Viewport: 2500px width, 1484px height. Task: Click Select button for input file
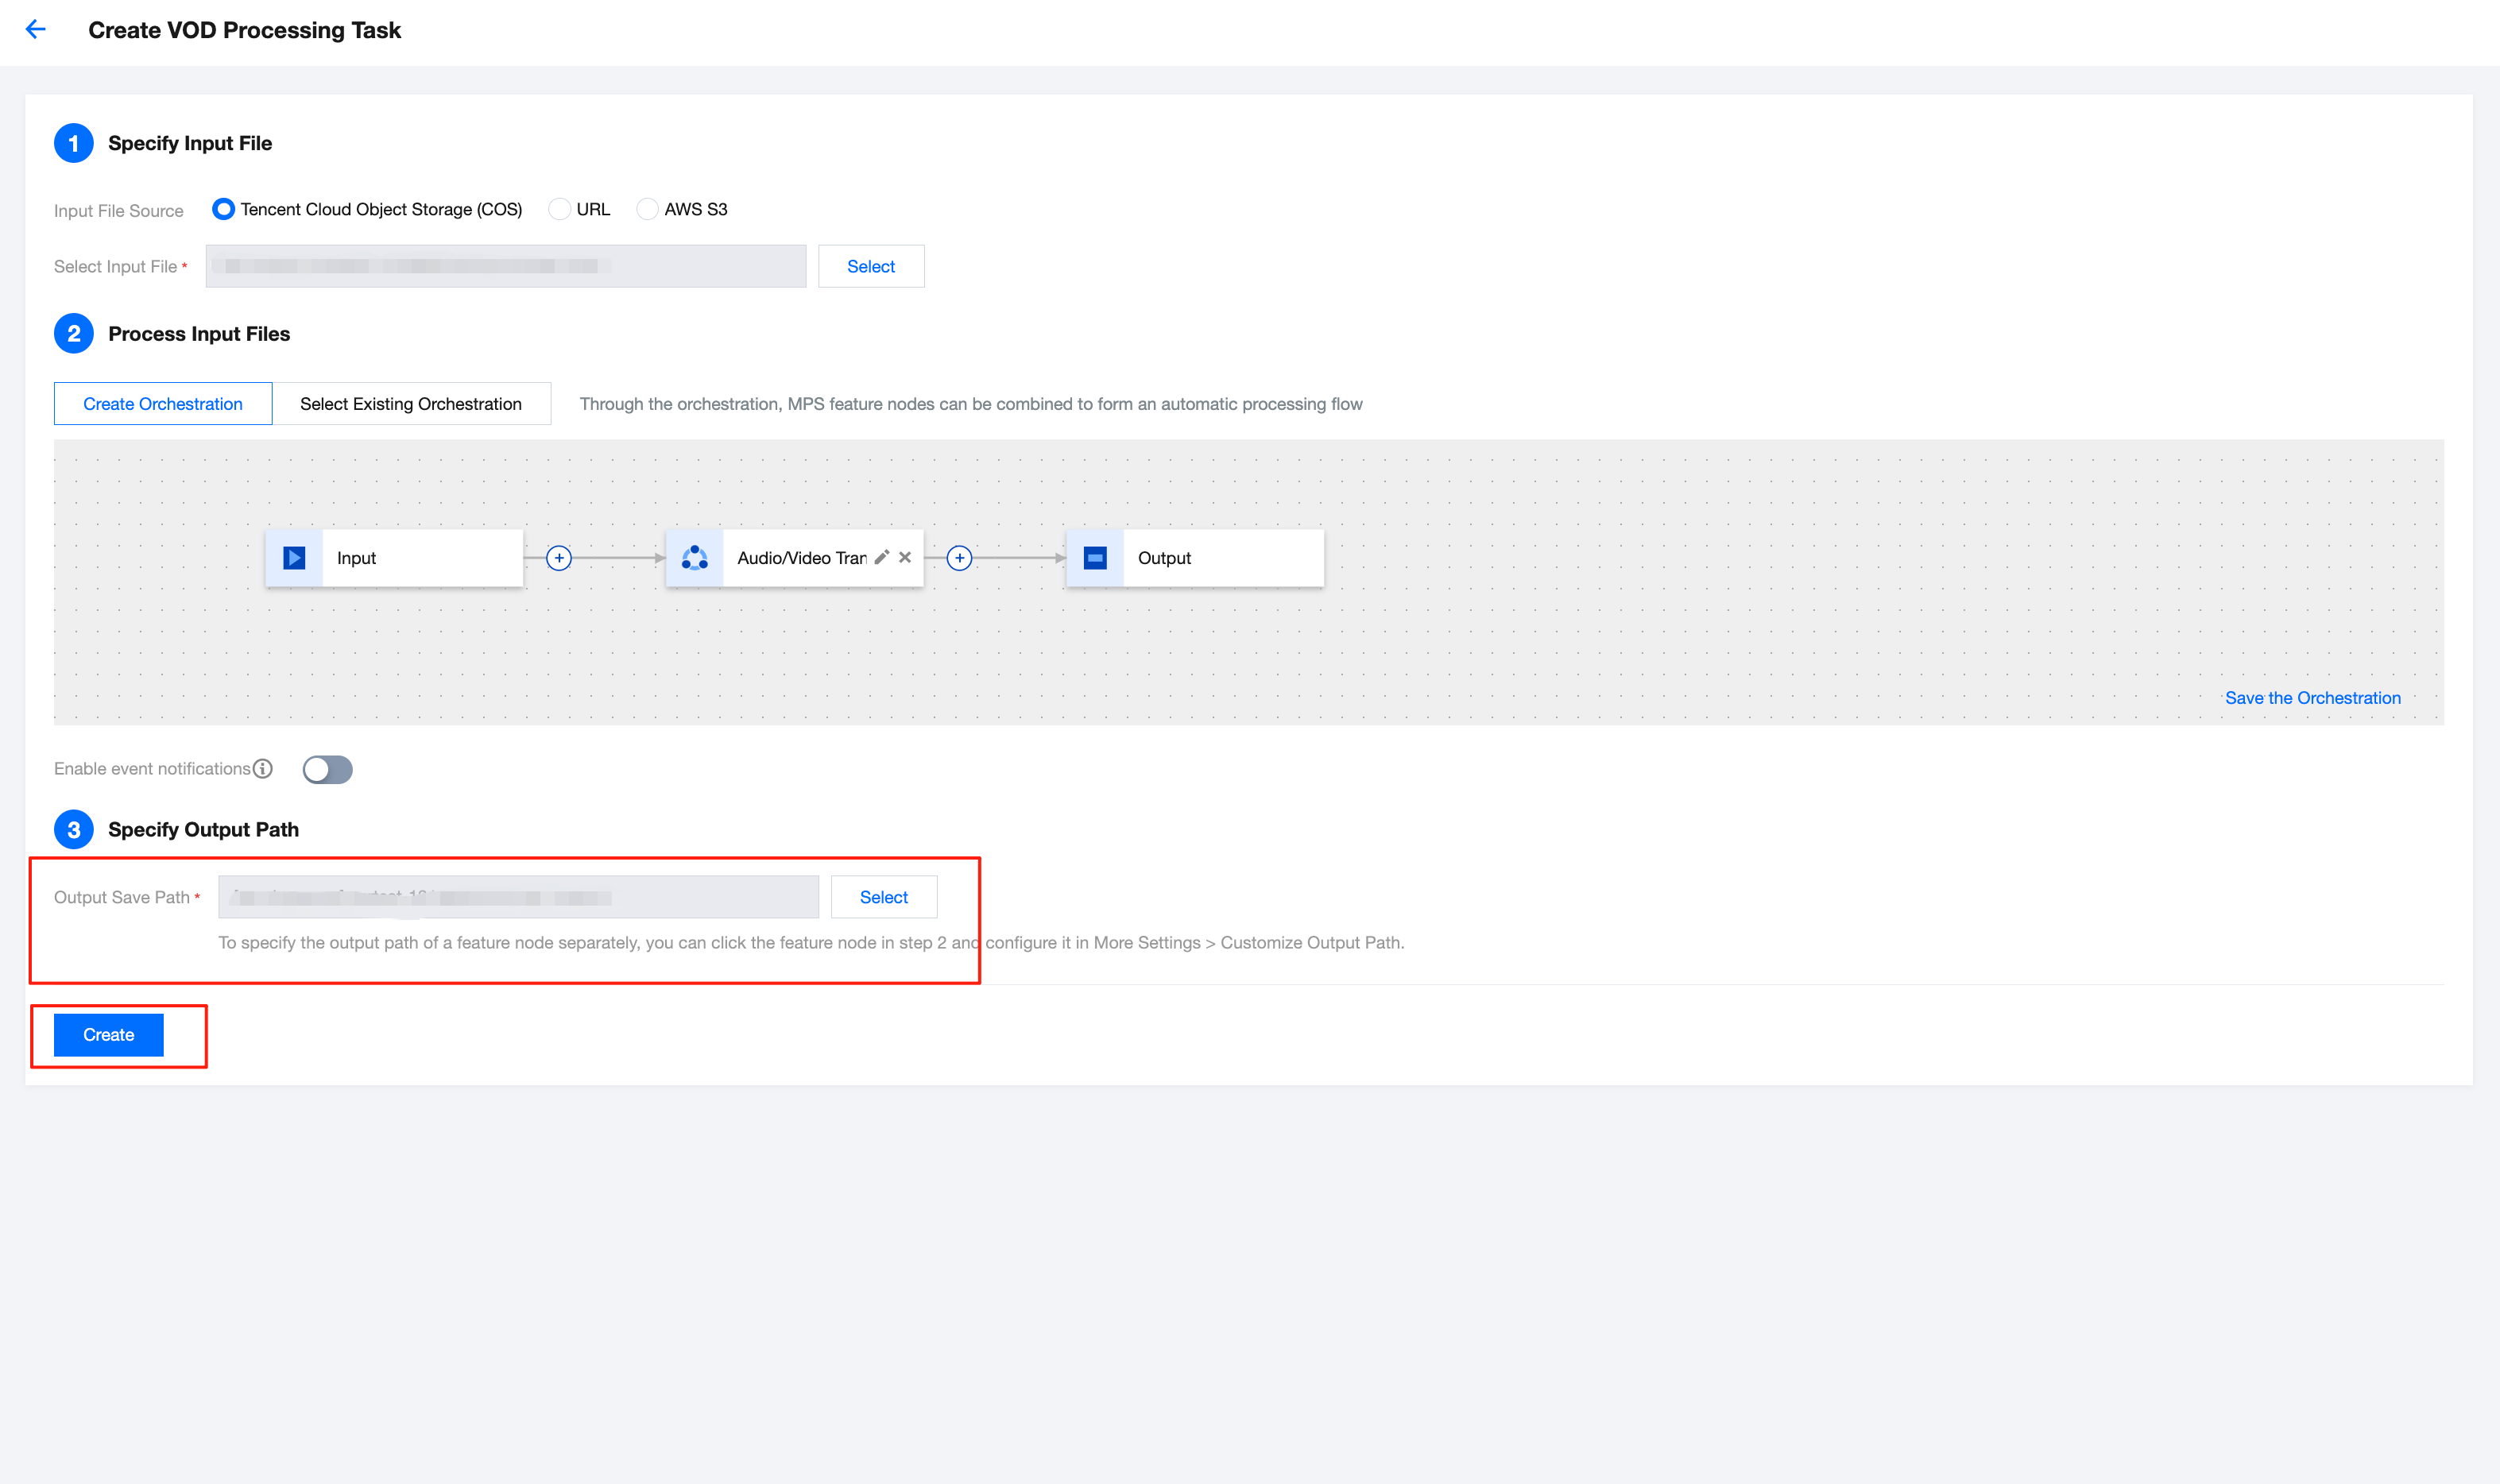pos(870,266)
